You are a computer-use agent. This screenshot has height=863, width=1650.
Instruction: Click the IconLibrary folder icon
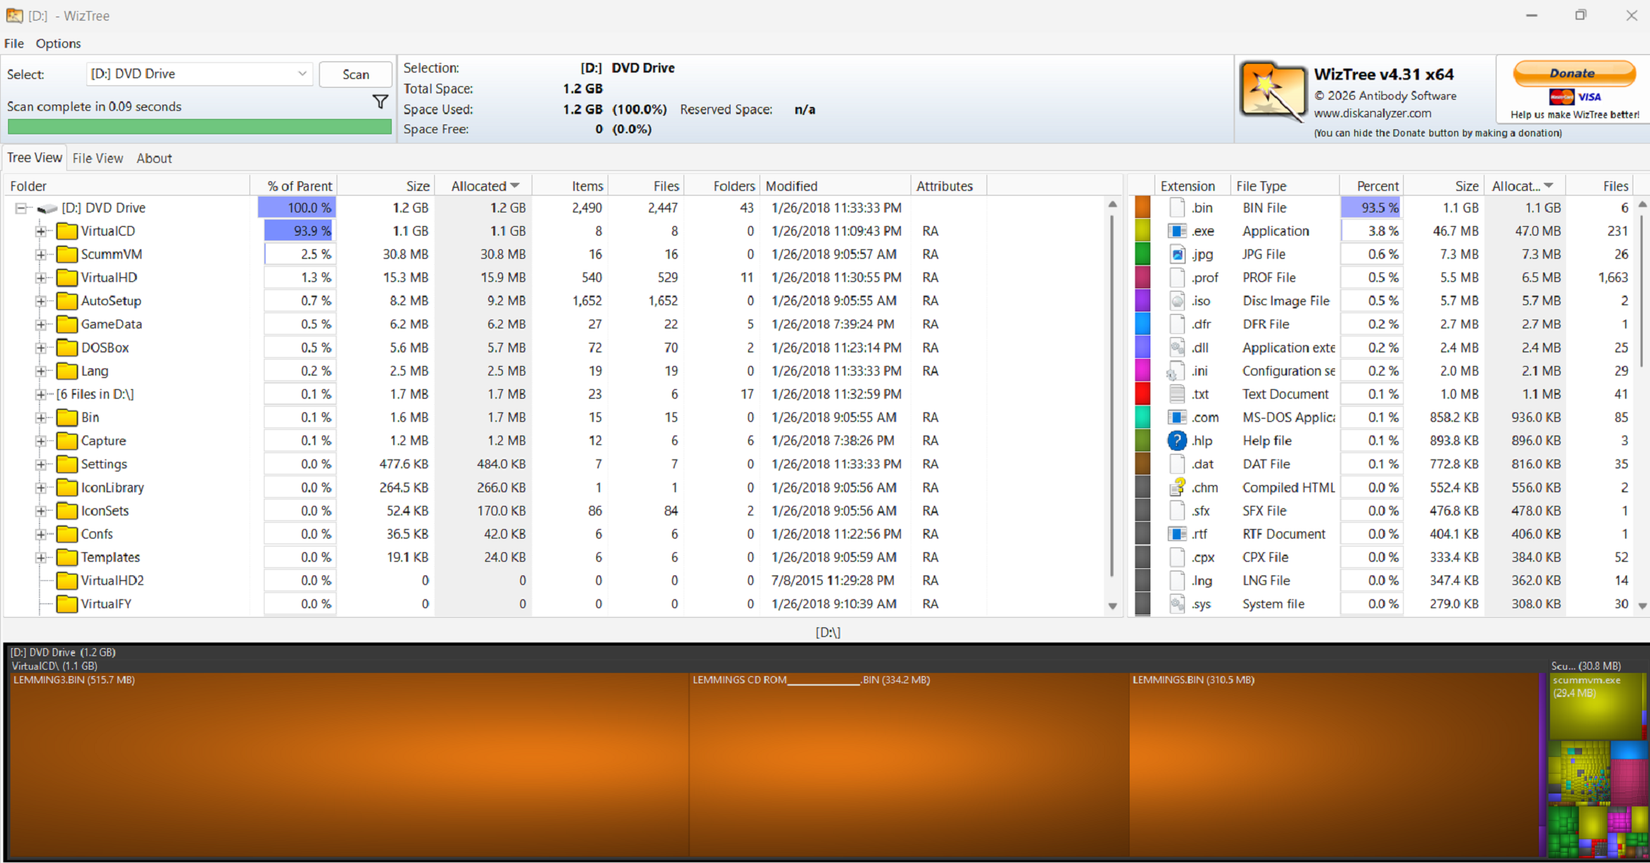click(x=67, y=487)
